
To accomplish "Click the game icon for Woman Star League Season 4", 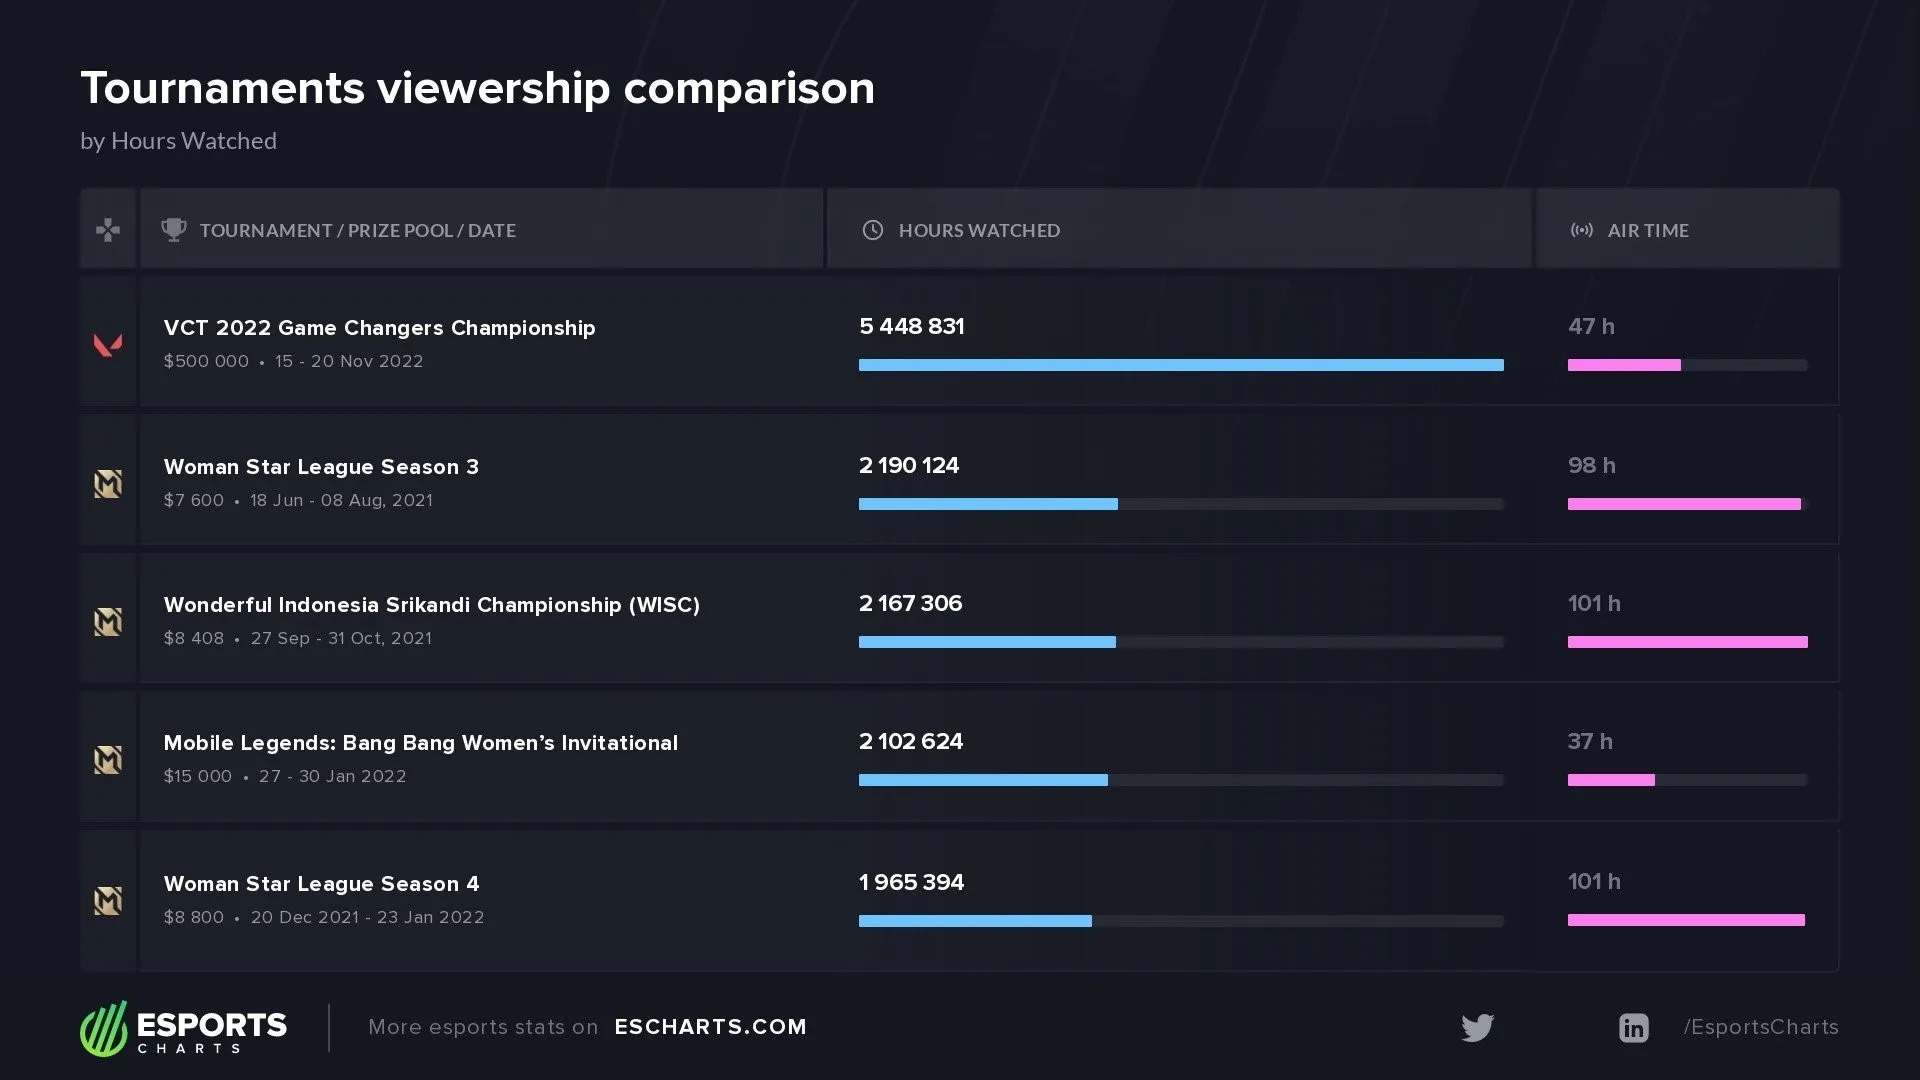I will (108, 901).
